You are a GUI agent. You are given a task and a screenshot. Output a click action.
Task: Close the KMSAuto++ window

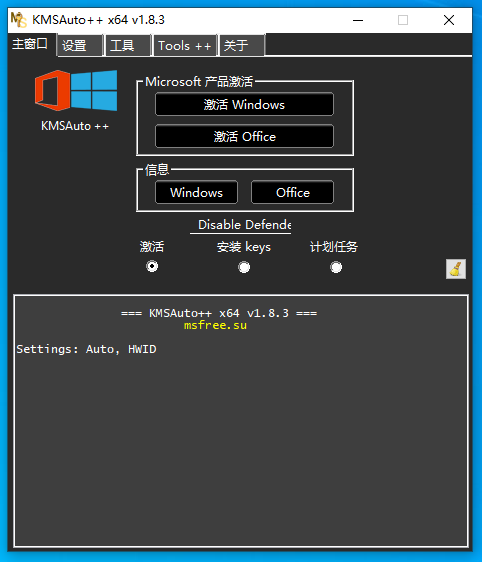tap(449, 20)
